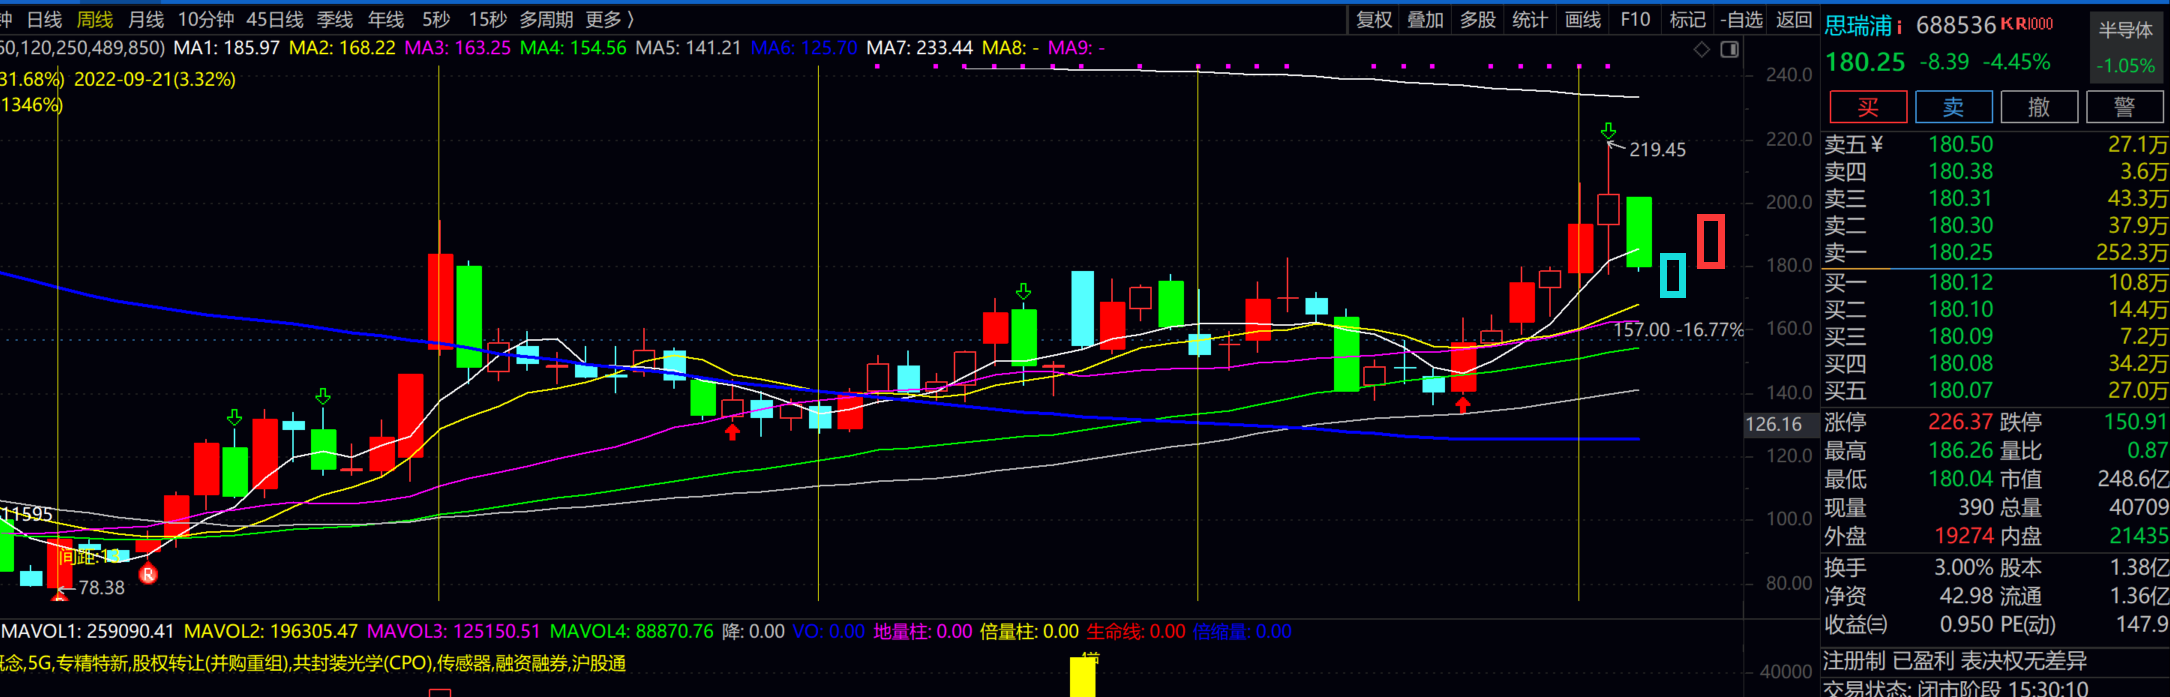Click the red KR badge after 688536
This screenshot has height=697, width=2170.
coord(2027,24)
